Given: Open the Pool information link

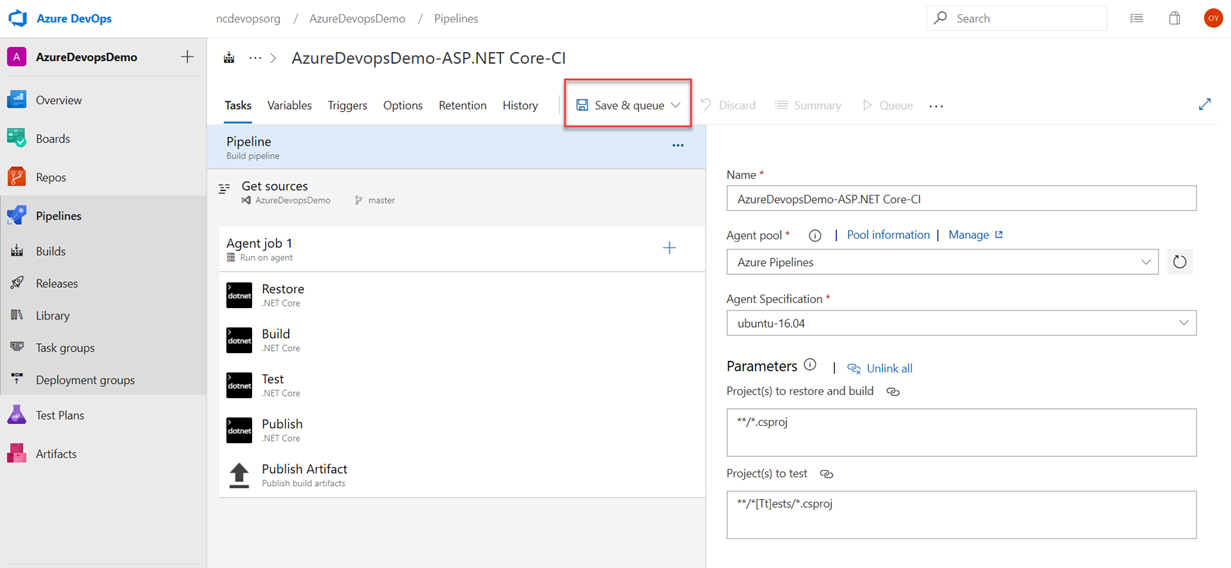Looking at the screenshot, I should [888, 235].
